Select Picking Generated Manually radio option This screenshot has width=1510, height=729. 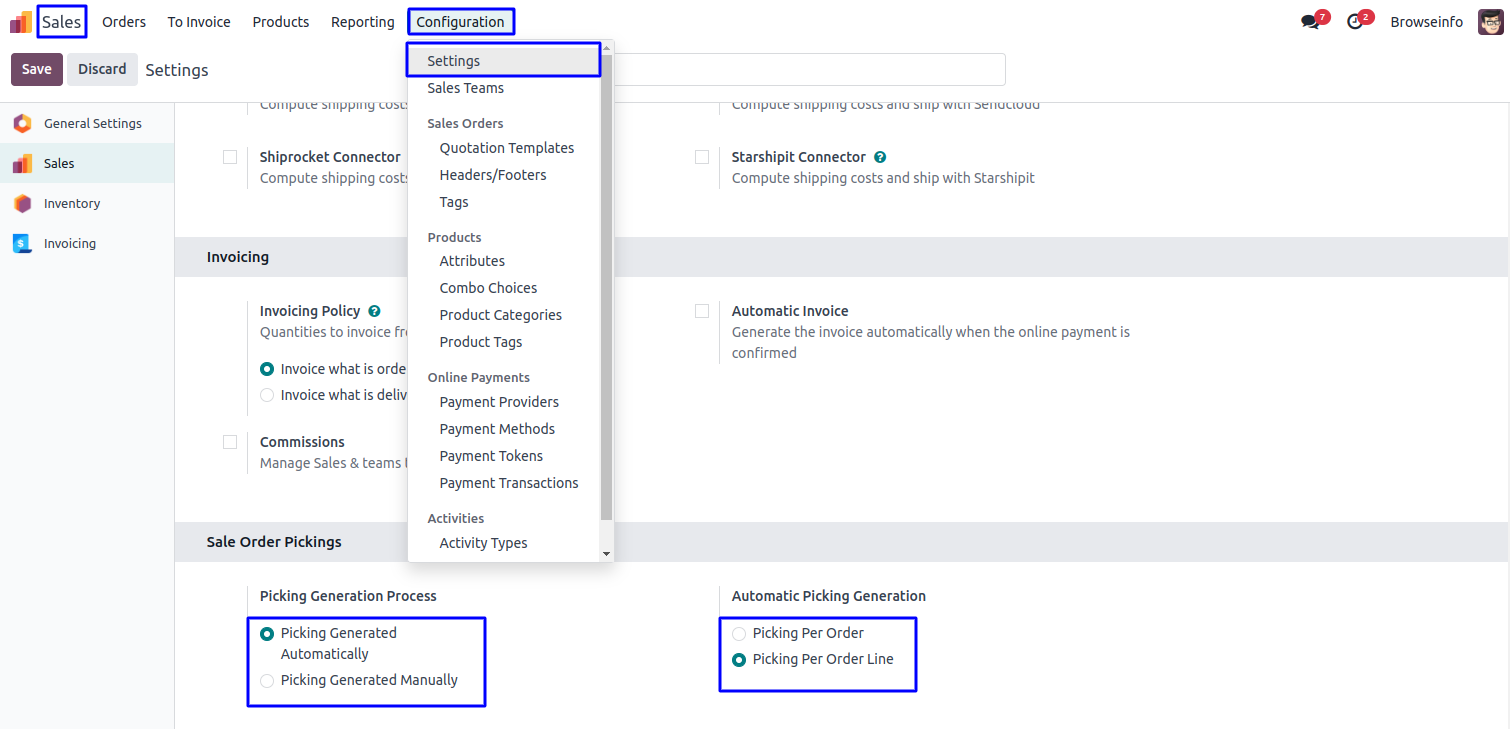[x=267, y=681]
